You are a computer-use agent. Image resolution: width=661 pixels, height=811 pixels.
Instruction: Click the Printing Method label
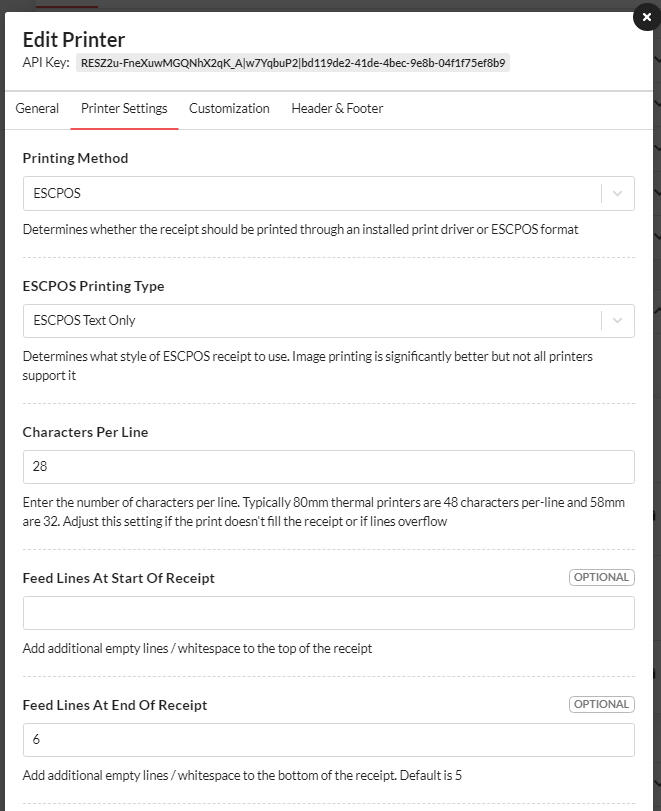(x=75, y=158)
